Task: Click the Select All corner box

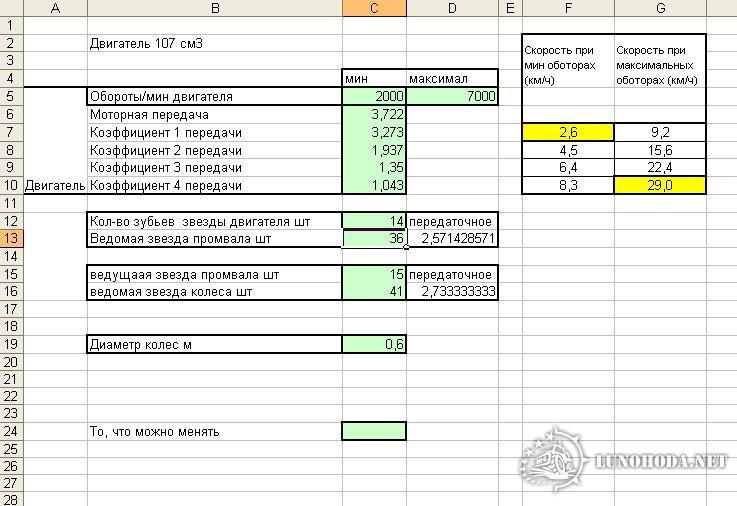Action: click(11, 9)
